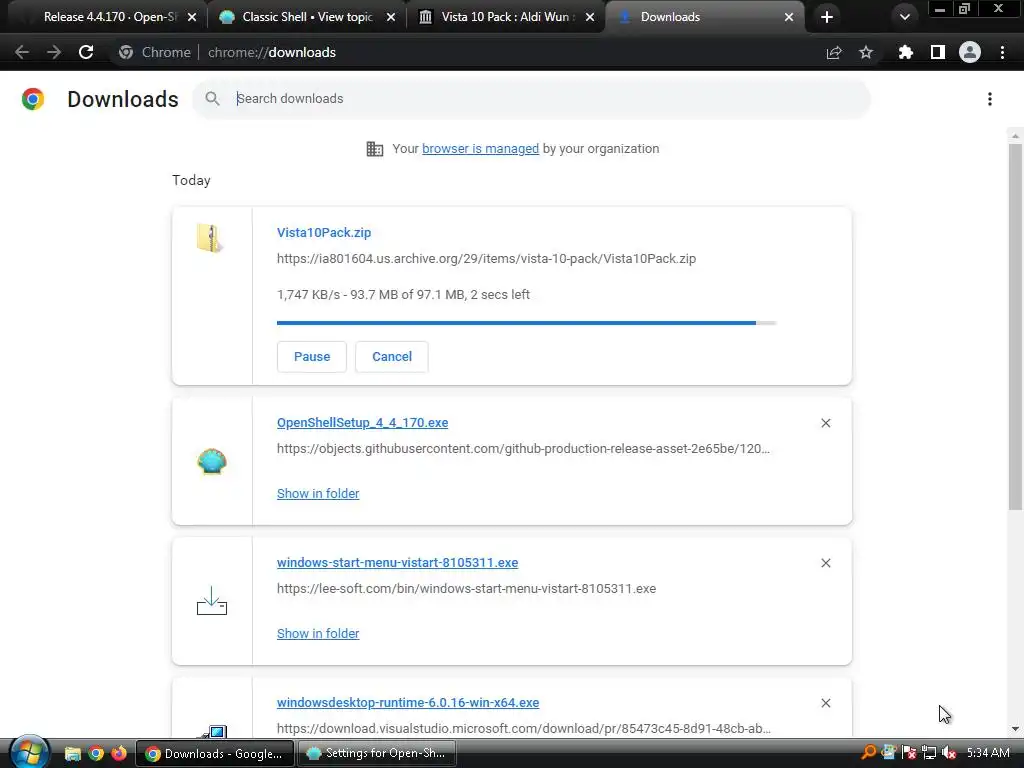Click the Vista10Pack archive.org URL text
Screen dimensions: 1024x768
(x=487, y=259)
